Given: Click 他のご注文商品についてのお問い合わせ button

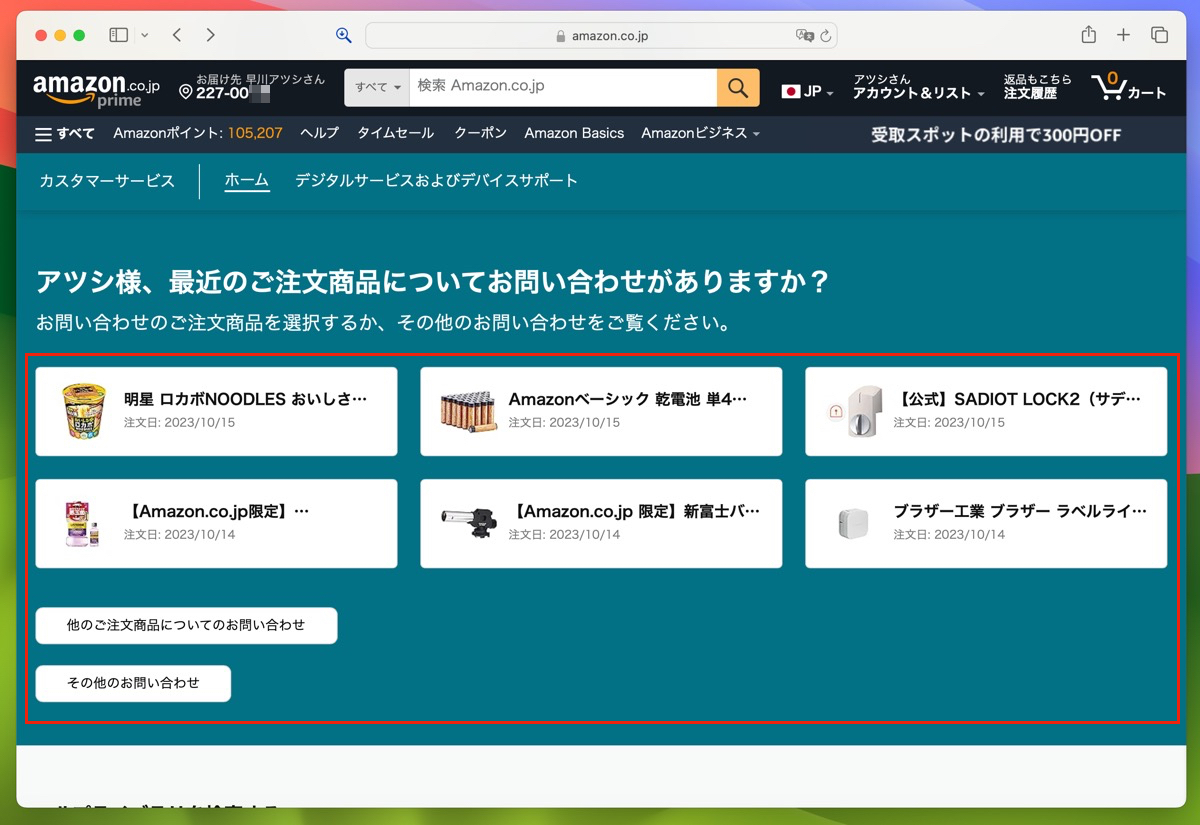Looking at the screenshot, I should click(186, 625).
